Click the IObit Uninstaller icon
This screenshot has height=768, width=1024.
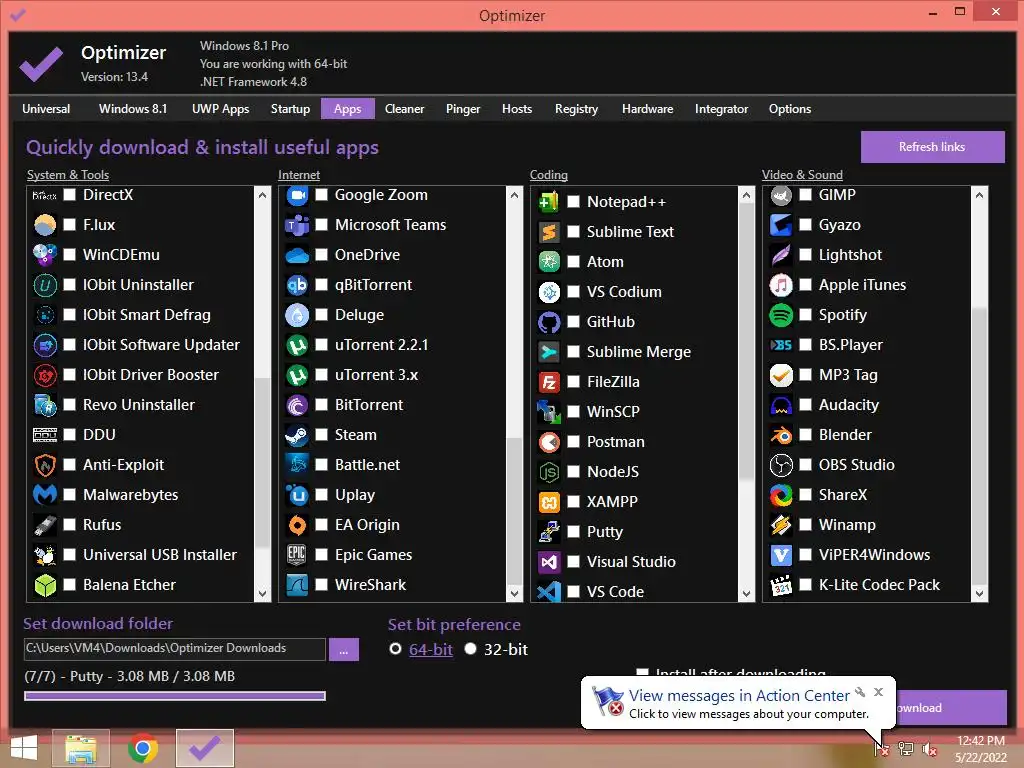(45, 285)
